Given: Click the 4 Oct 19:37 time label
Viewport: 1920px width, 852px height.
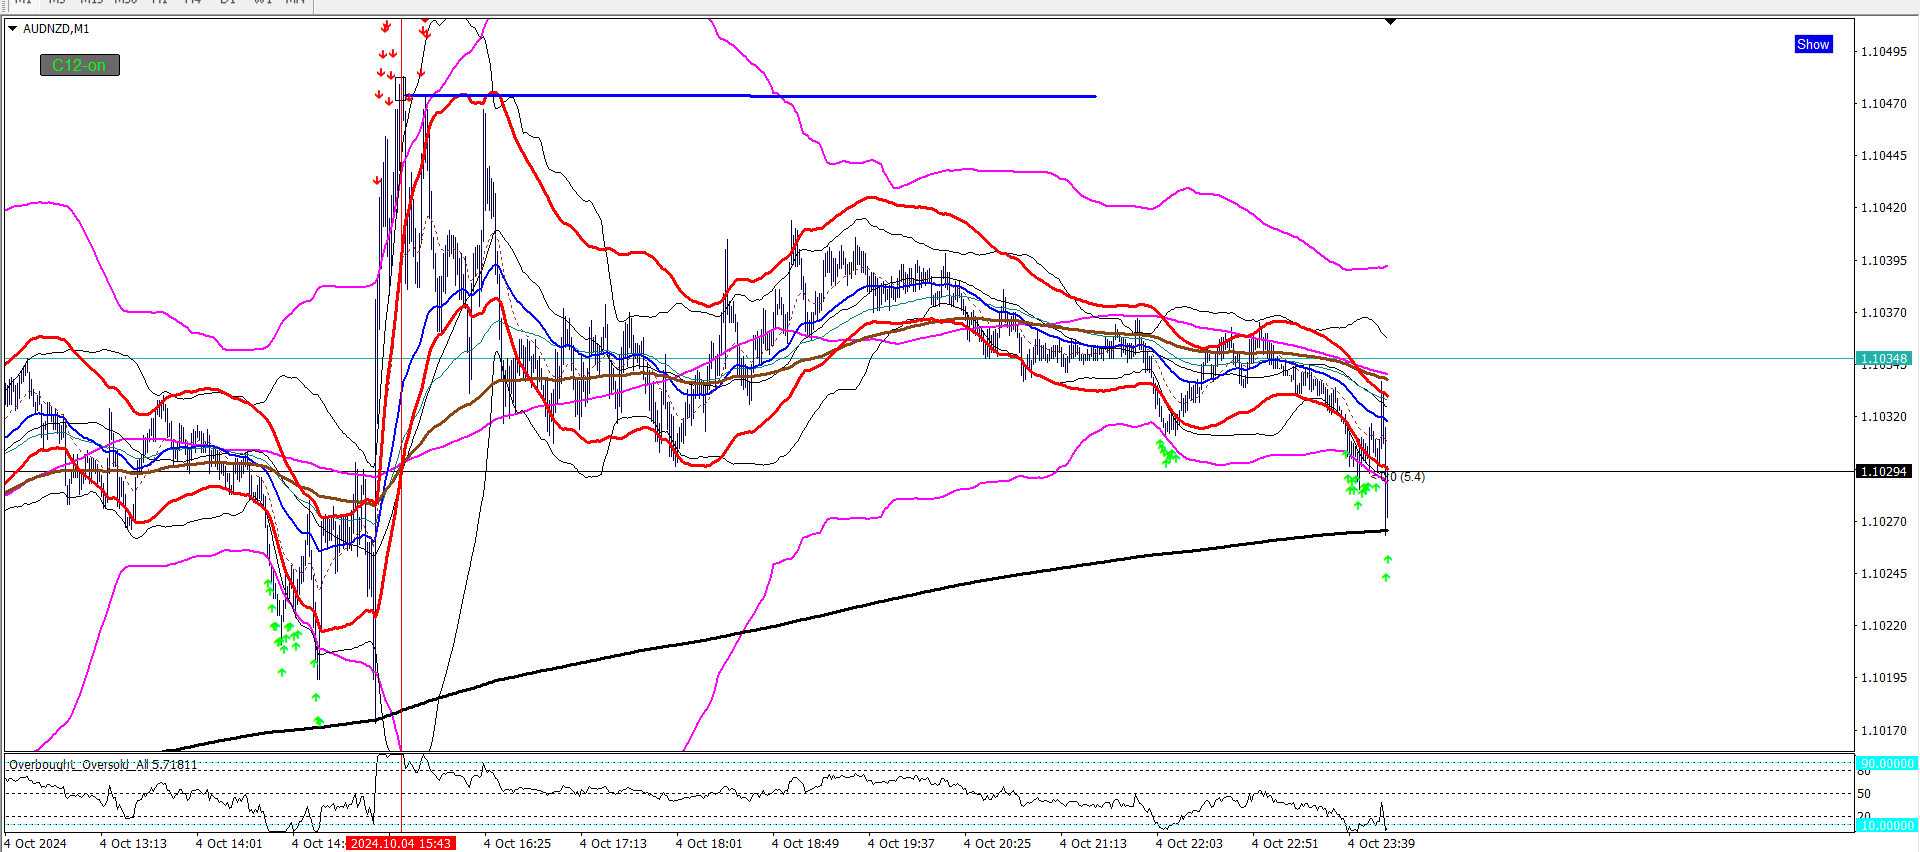Looking at the screenshot, I should click(901, 843).
